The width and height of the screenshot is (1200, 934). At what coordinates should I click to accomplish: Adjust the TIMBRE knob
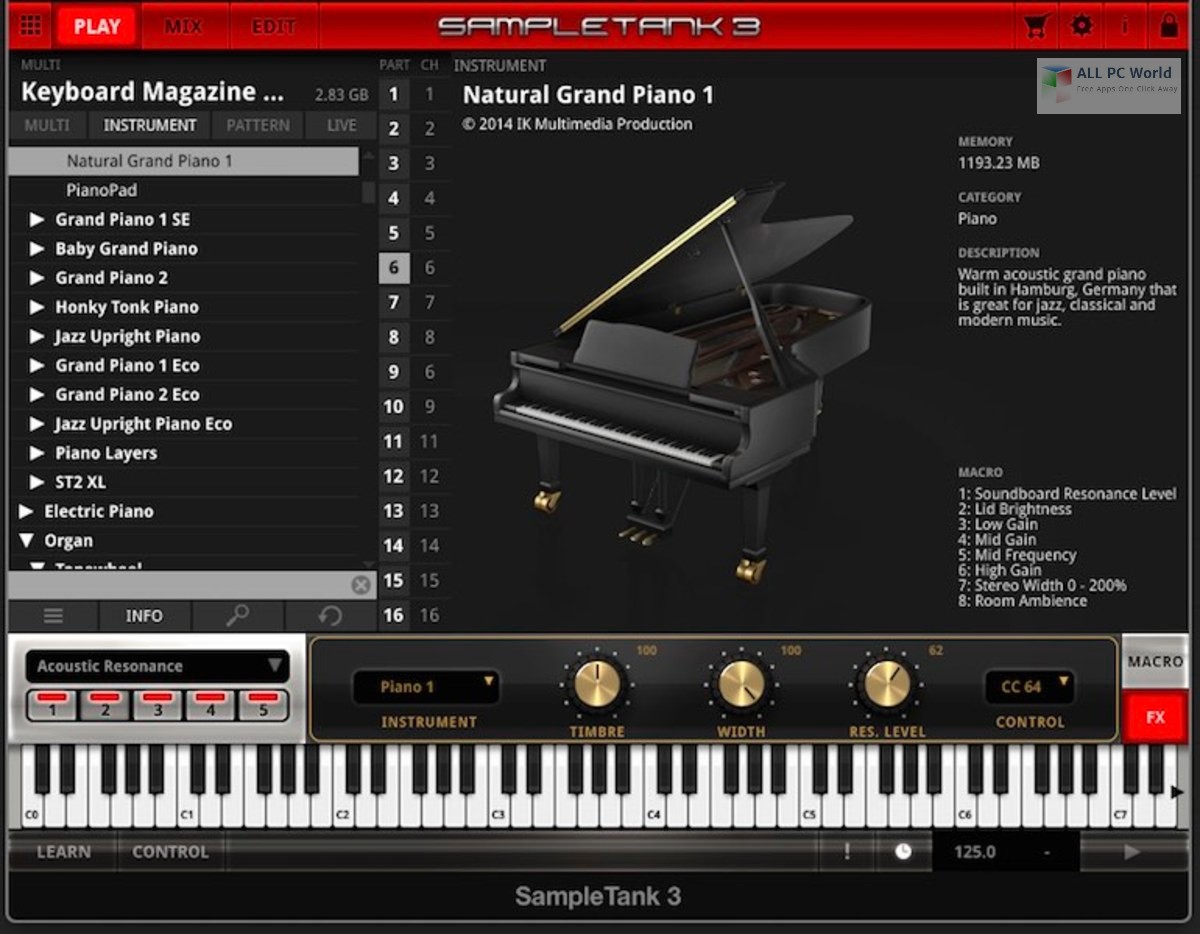point(597,686)
